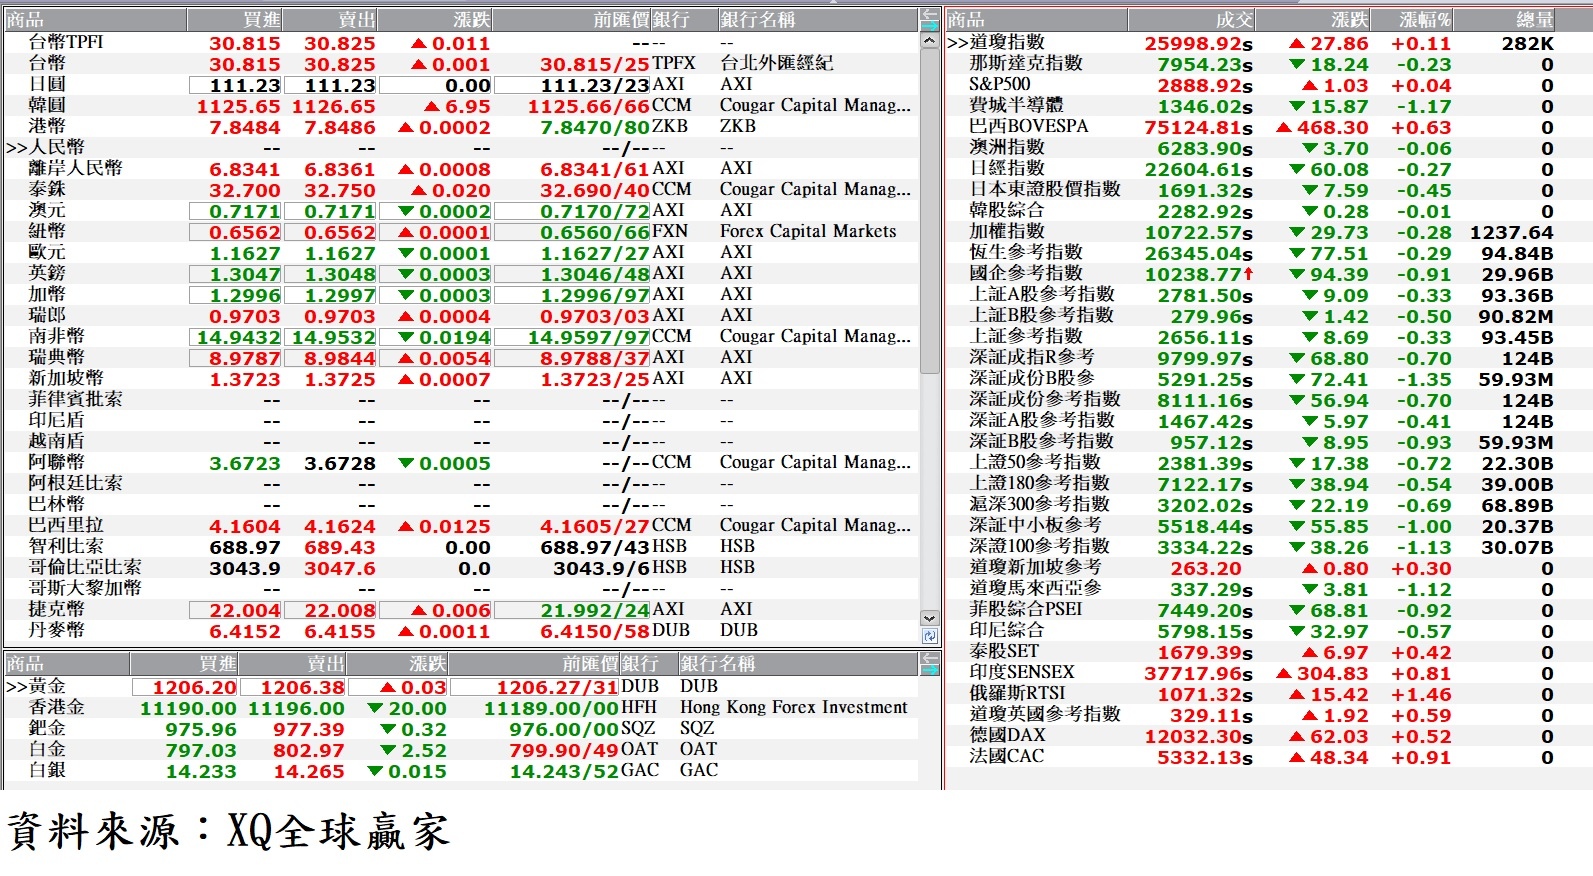
Task: Select the 韓圜 currency row
Action: tap(461, 105)
